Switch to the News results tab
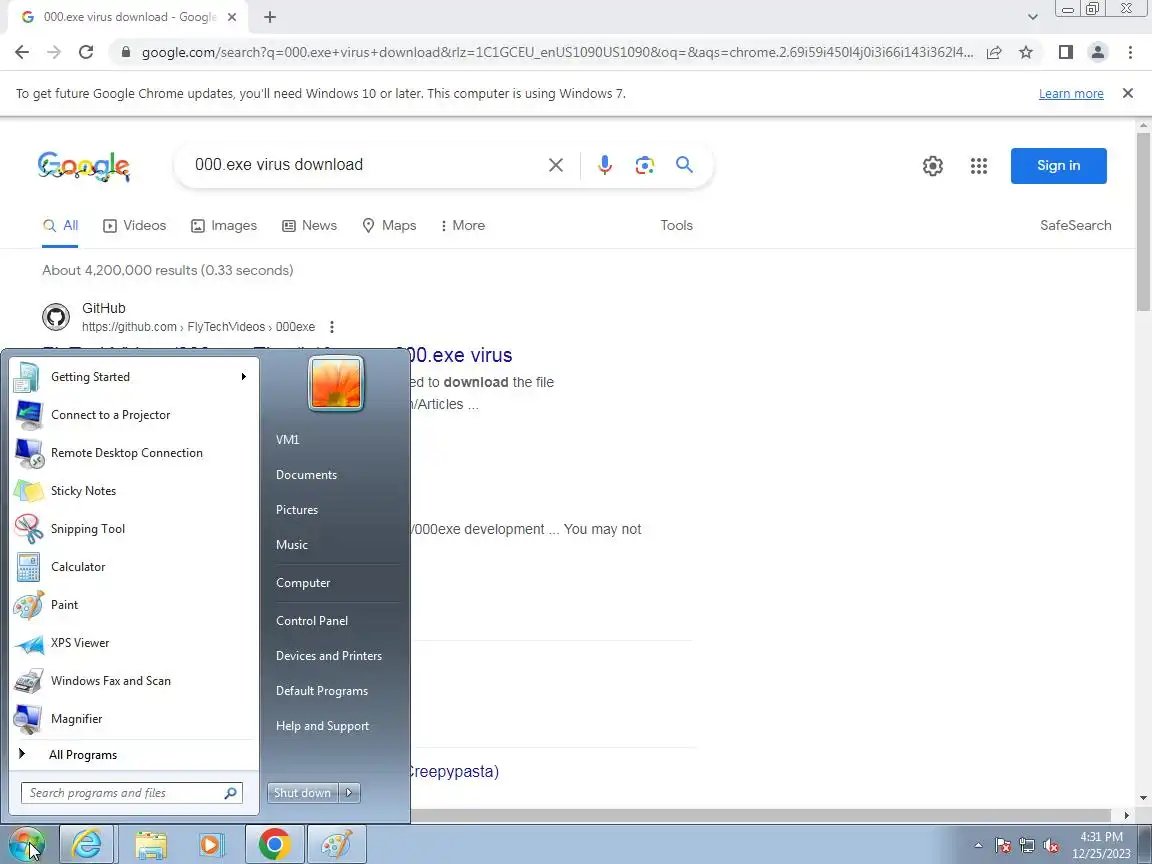The width and height of the screenshot is (1152, 864). (309, 226)
